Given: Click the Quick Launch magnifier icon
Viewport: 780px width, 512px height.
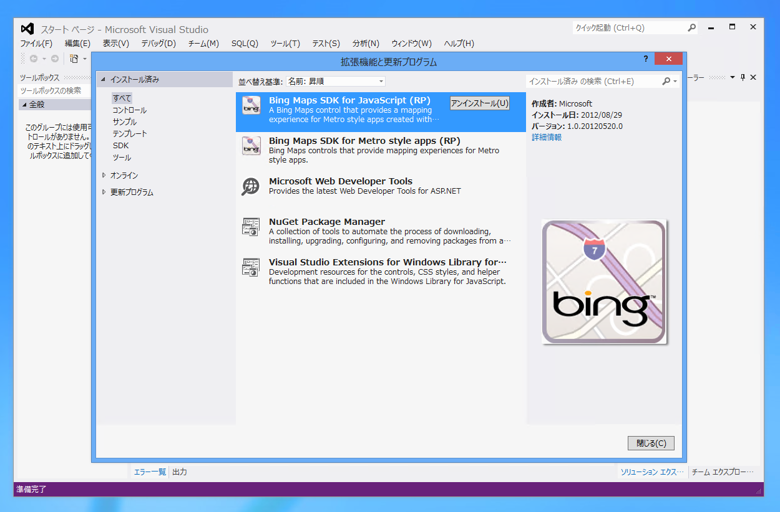Looking at the screenshot, I should 691,28.
